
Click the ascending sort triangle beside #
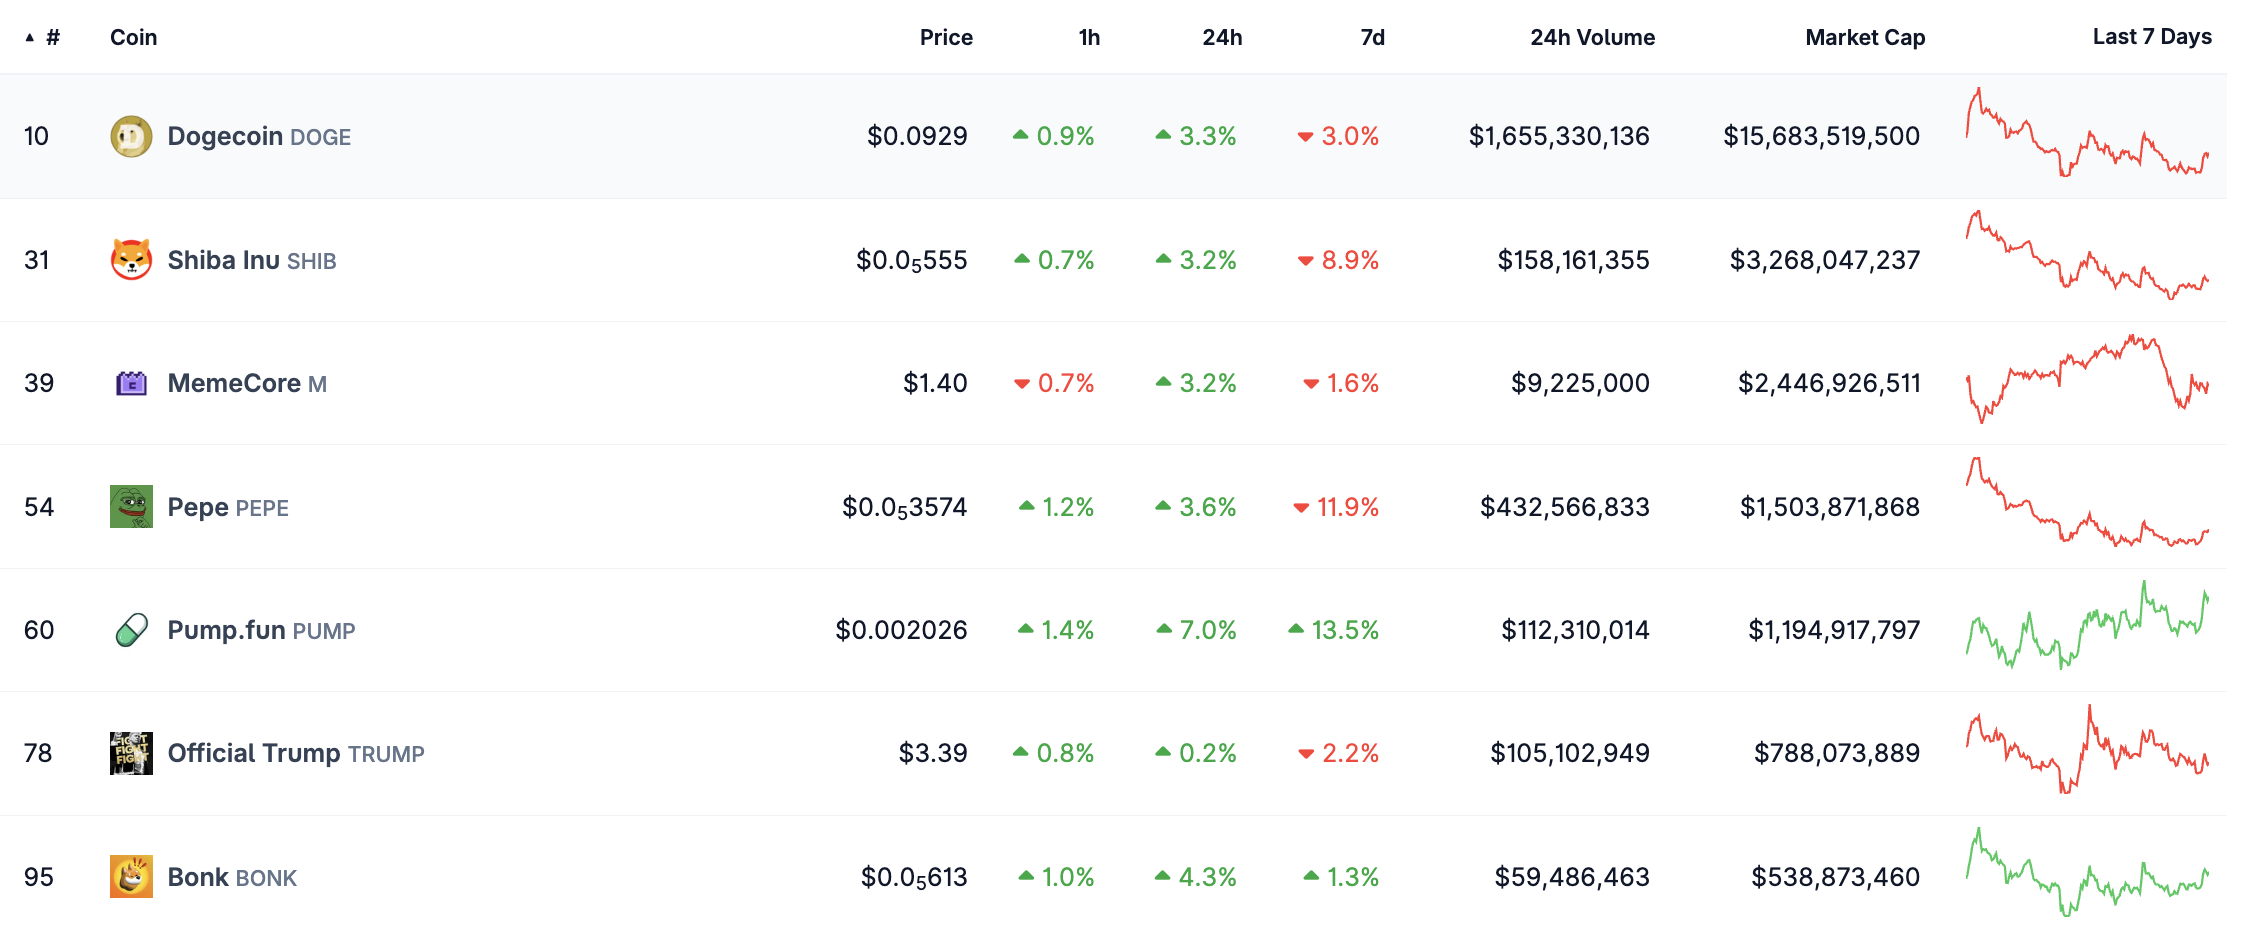[x=28, y=37]
